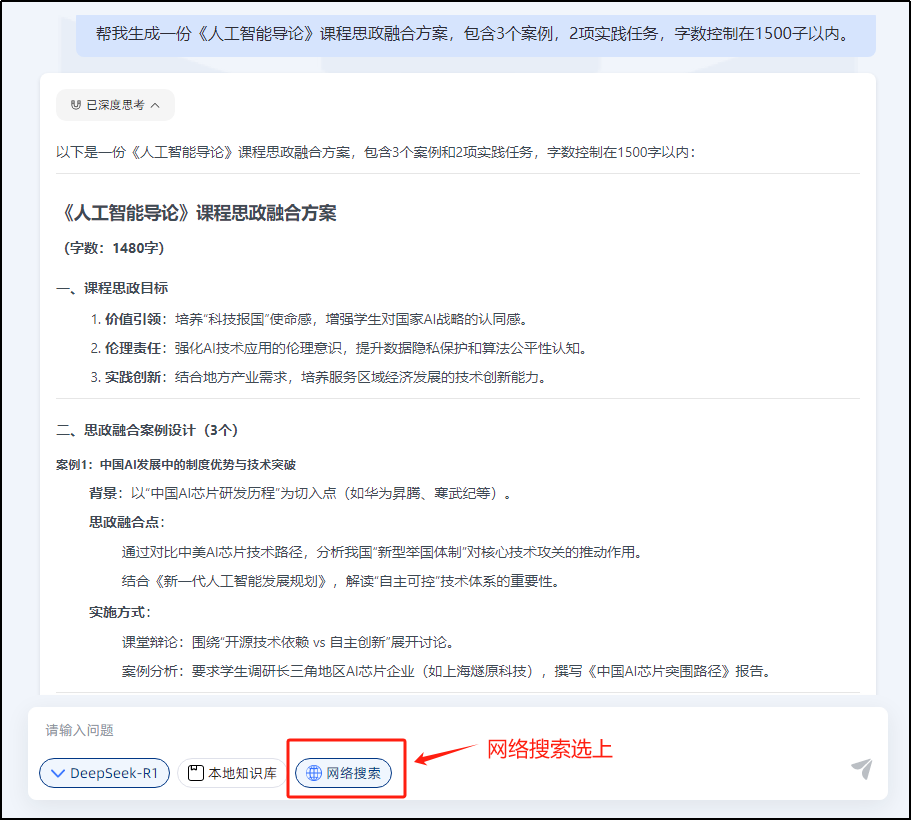The image size is (911, 820).
Task: Click the paper plane send icon
Action: [862, 769]
